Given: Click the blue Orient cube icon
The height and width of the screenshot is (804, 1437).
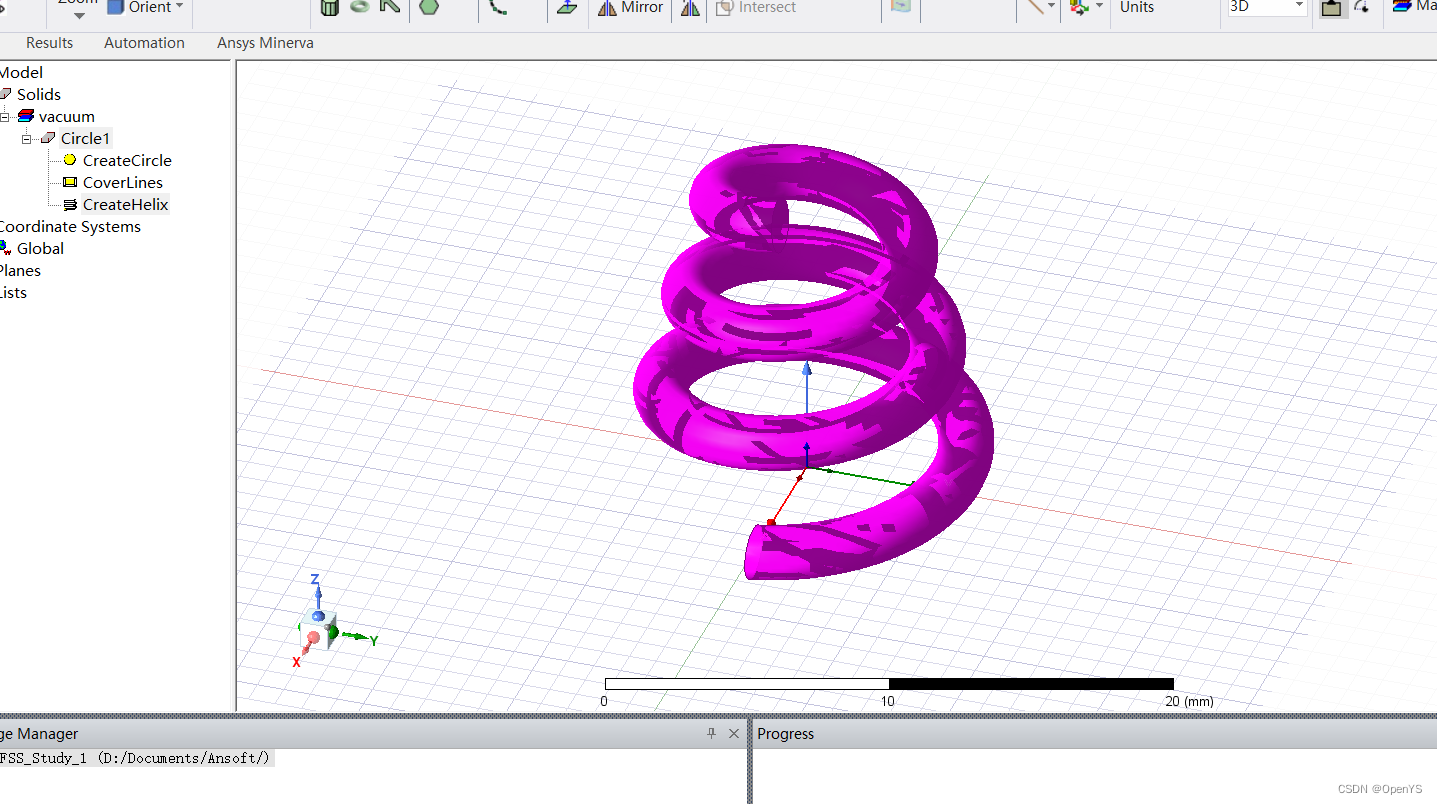Looking at the screenshot, I should point(116,7).
